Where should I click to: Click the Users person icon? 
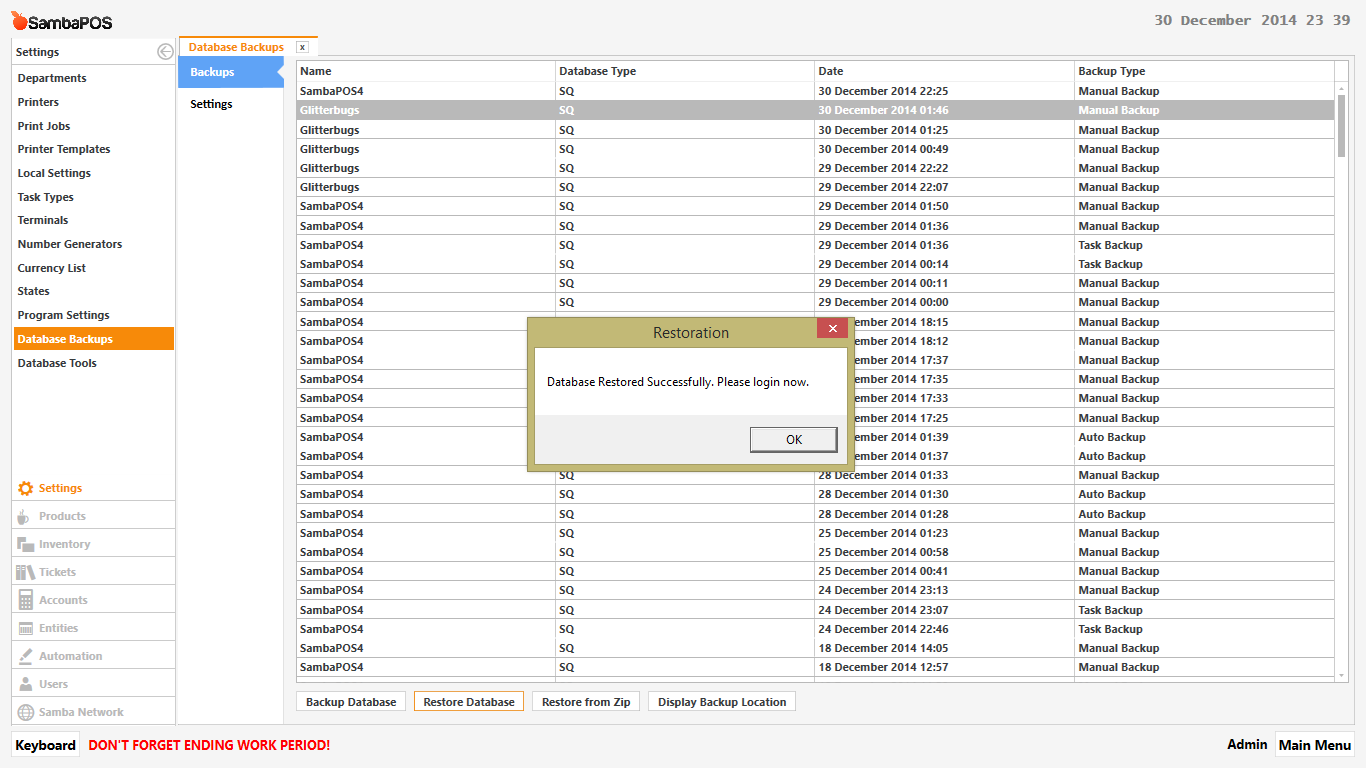click(x=25, y=684)
